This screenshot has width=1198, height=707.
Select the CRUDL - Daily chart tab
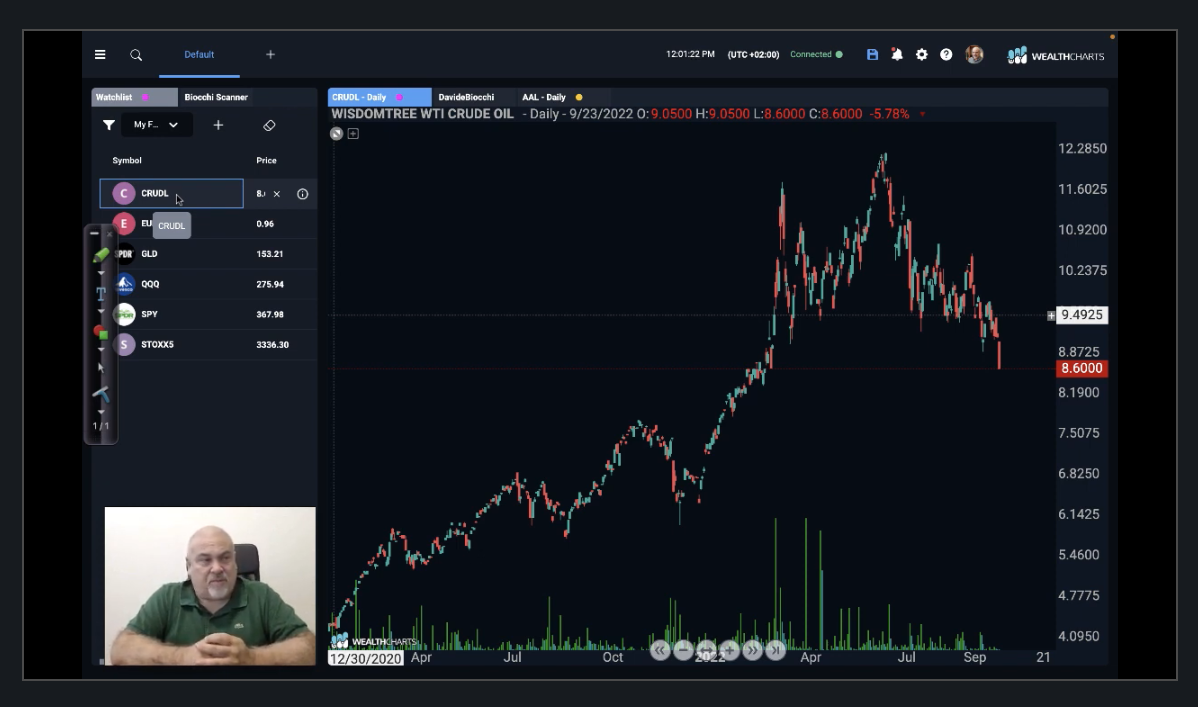click(x=380, y=97)
